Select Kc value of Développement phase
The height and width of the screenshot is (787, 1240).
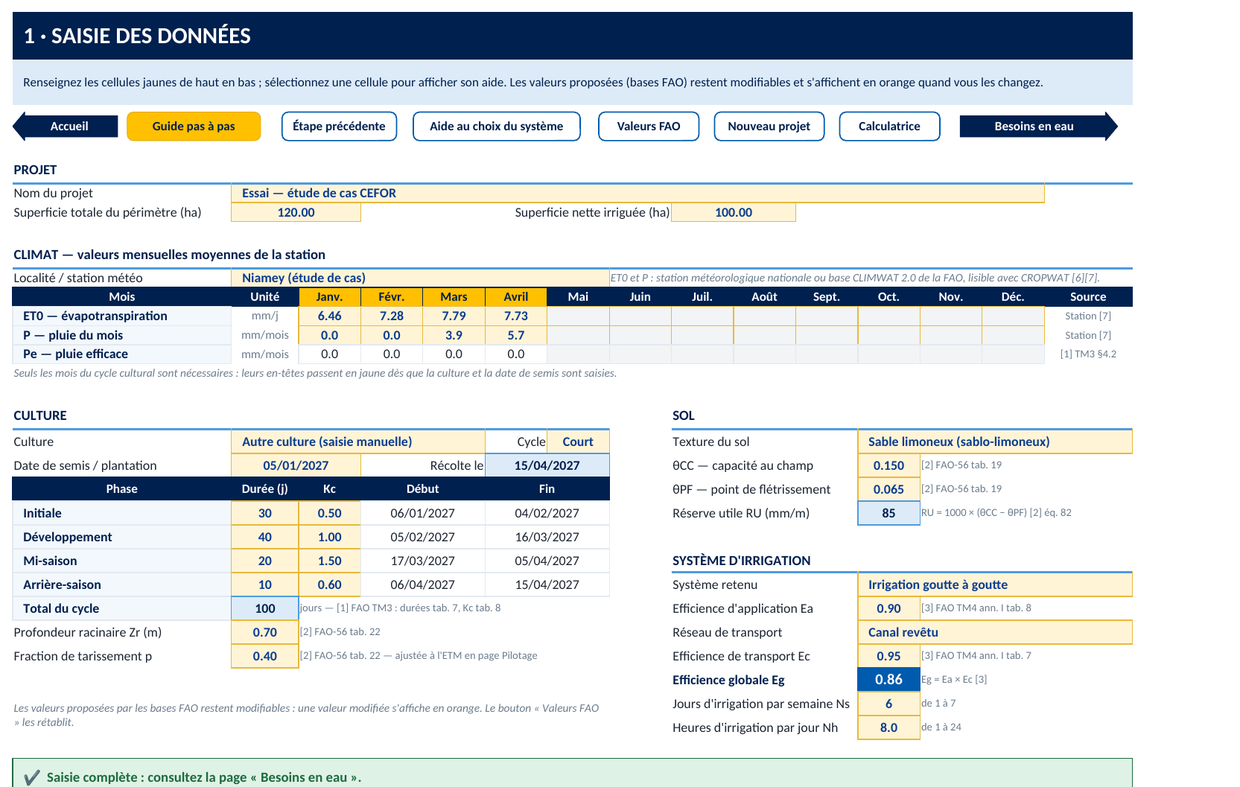click(329, 537)
